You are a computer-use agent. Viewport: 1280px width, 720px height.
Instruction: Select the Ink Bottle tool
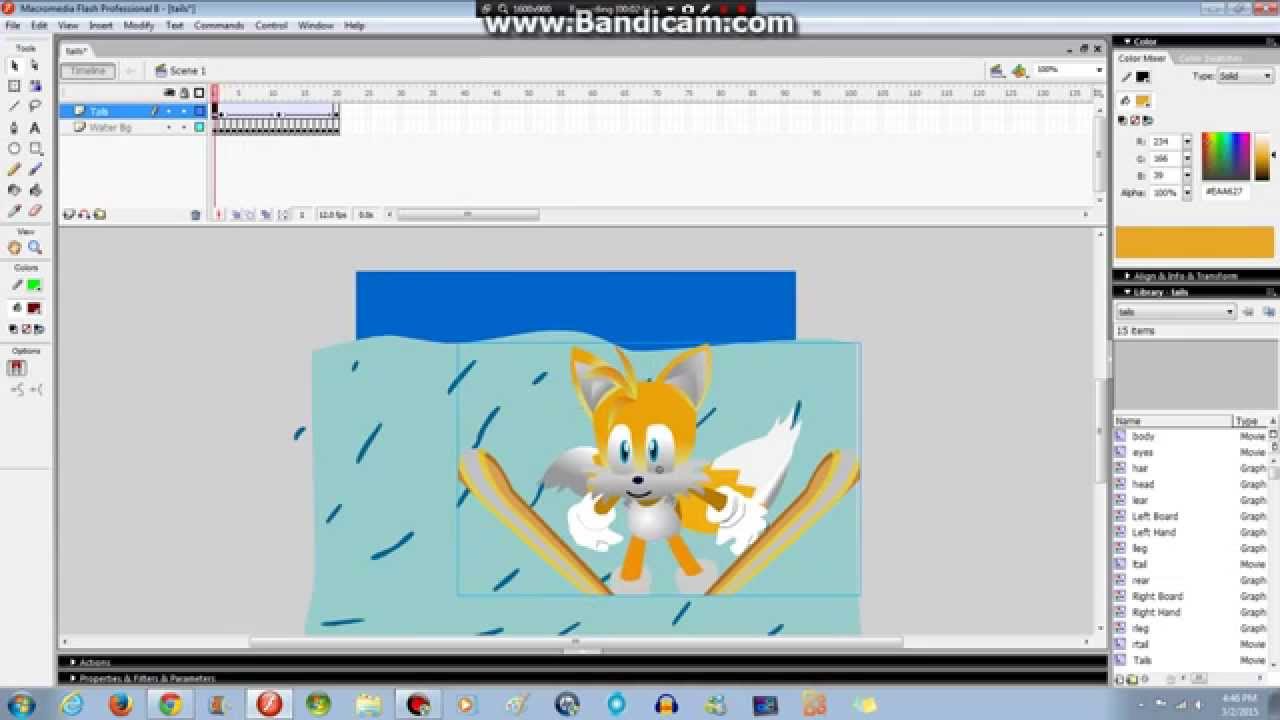pyautogui.click(x=15, y=190)
